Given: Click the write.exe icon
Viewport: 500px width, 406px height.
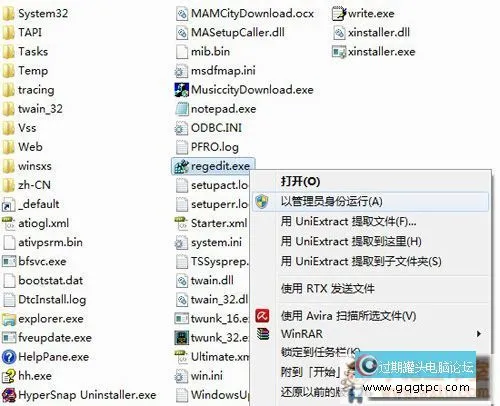Looking at the screenshot, I should (x=339, y=14).
